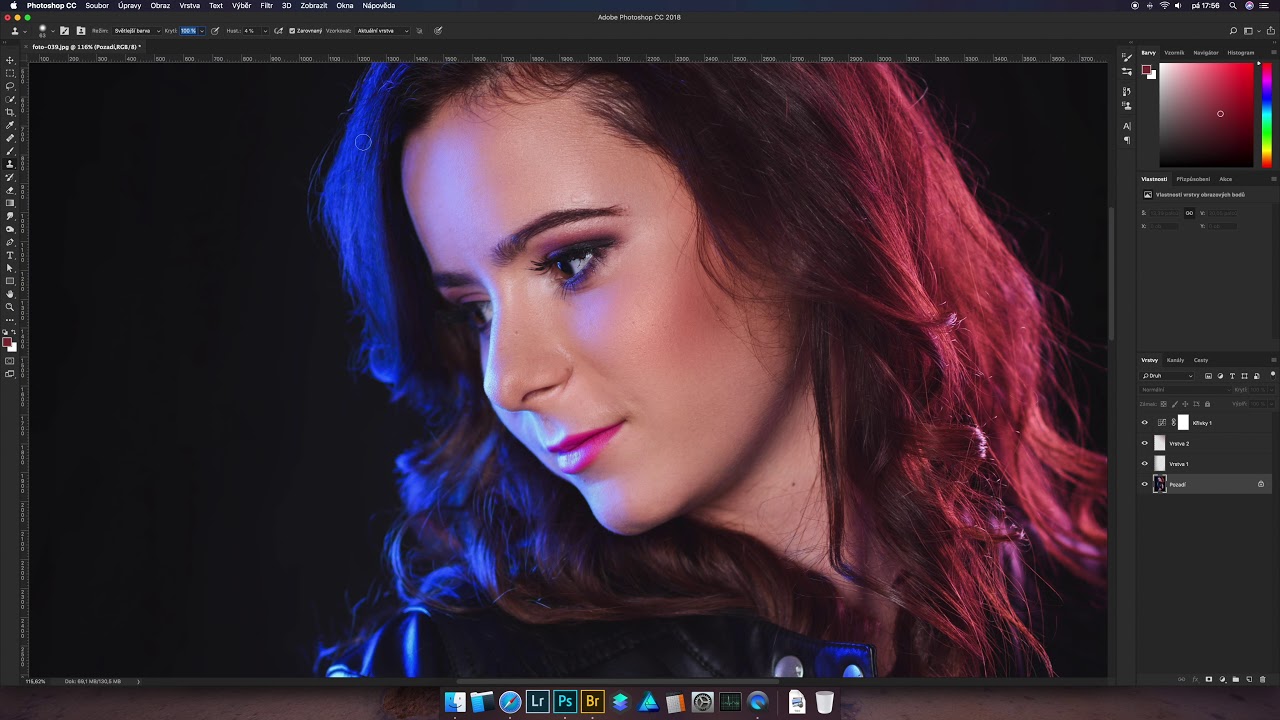Image resolution: width=1280 pixels, height=720 pixels.
Task: Select the Eyedropper tool
Action: click(x=10, y=125)
